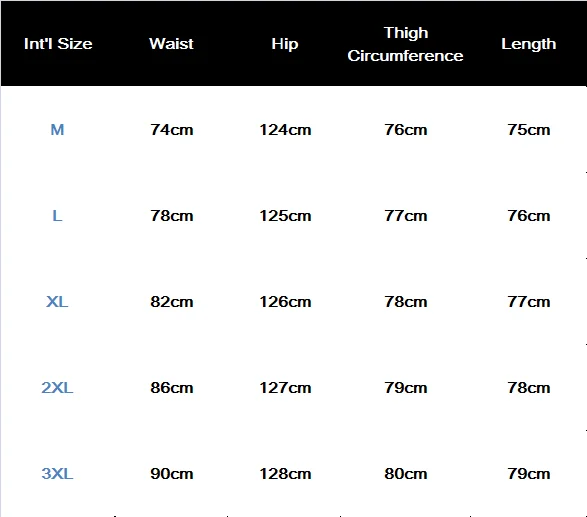The image size is (587, 517).
Task: Click the 127cm hip cell
Action: 285,388
